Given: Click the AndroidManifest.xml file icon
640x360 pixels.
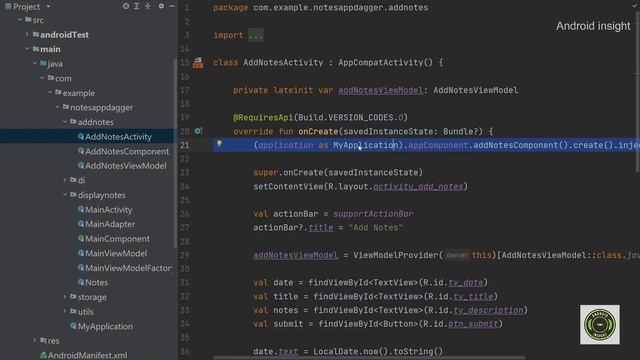Looking at the screenshot, I should (x=43, y=355).
